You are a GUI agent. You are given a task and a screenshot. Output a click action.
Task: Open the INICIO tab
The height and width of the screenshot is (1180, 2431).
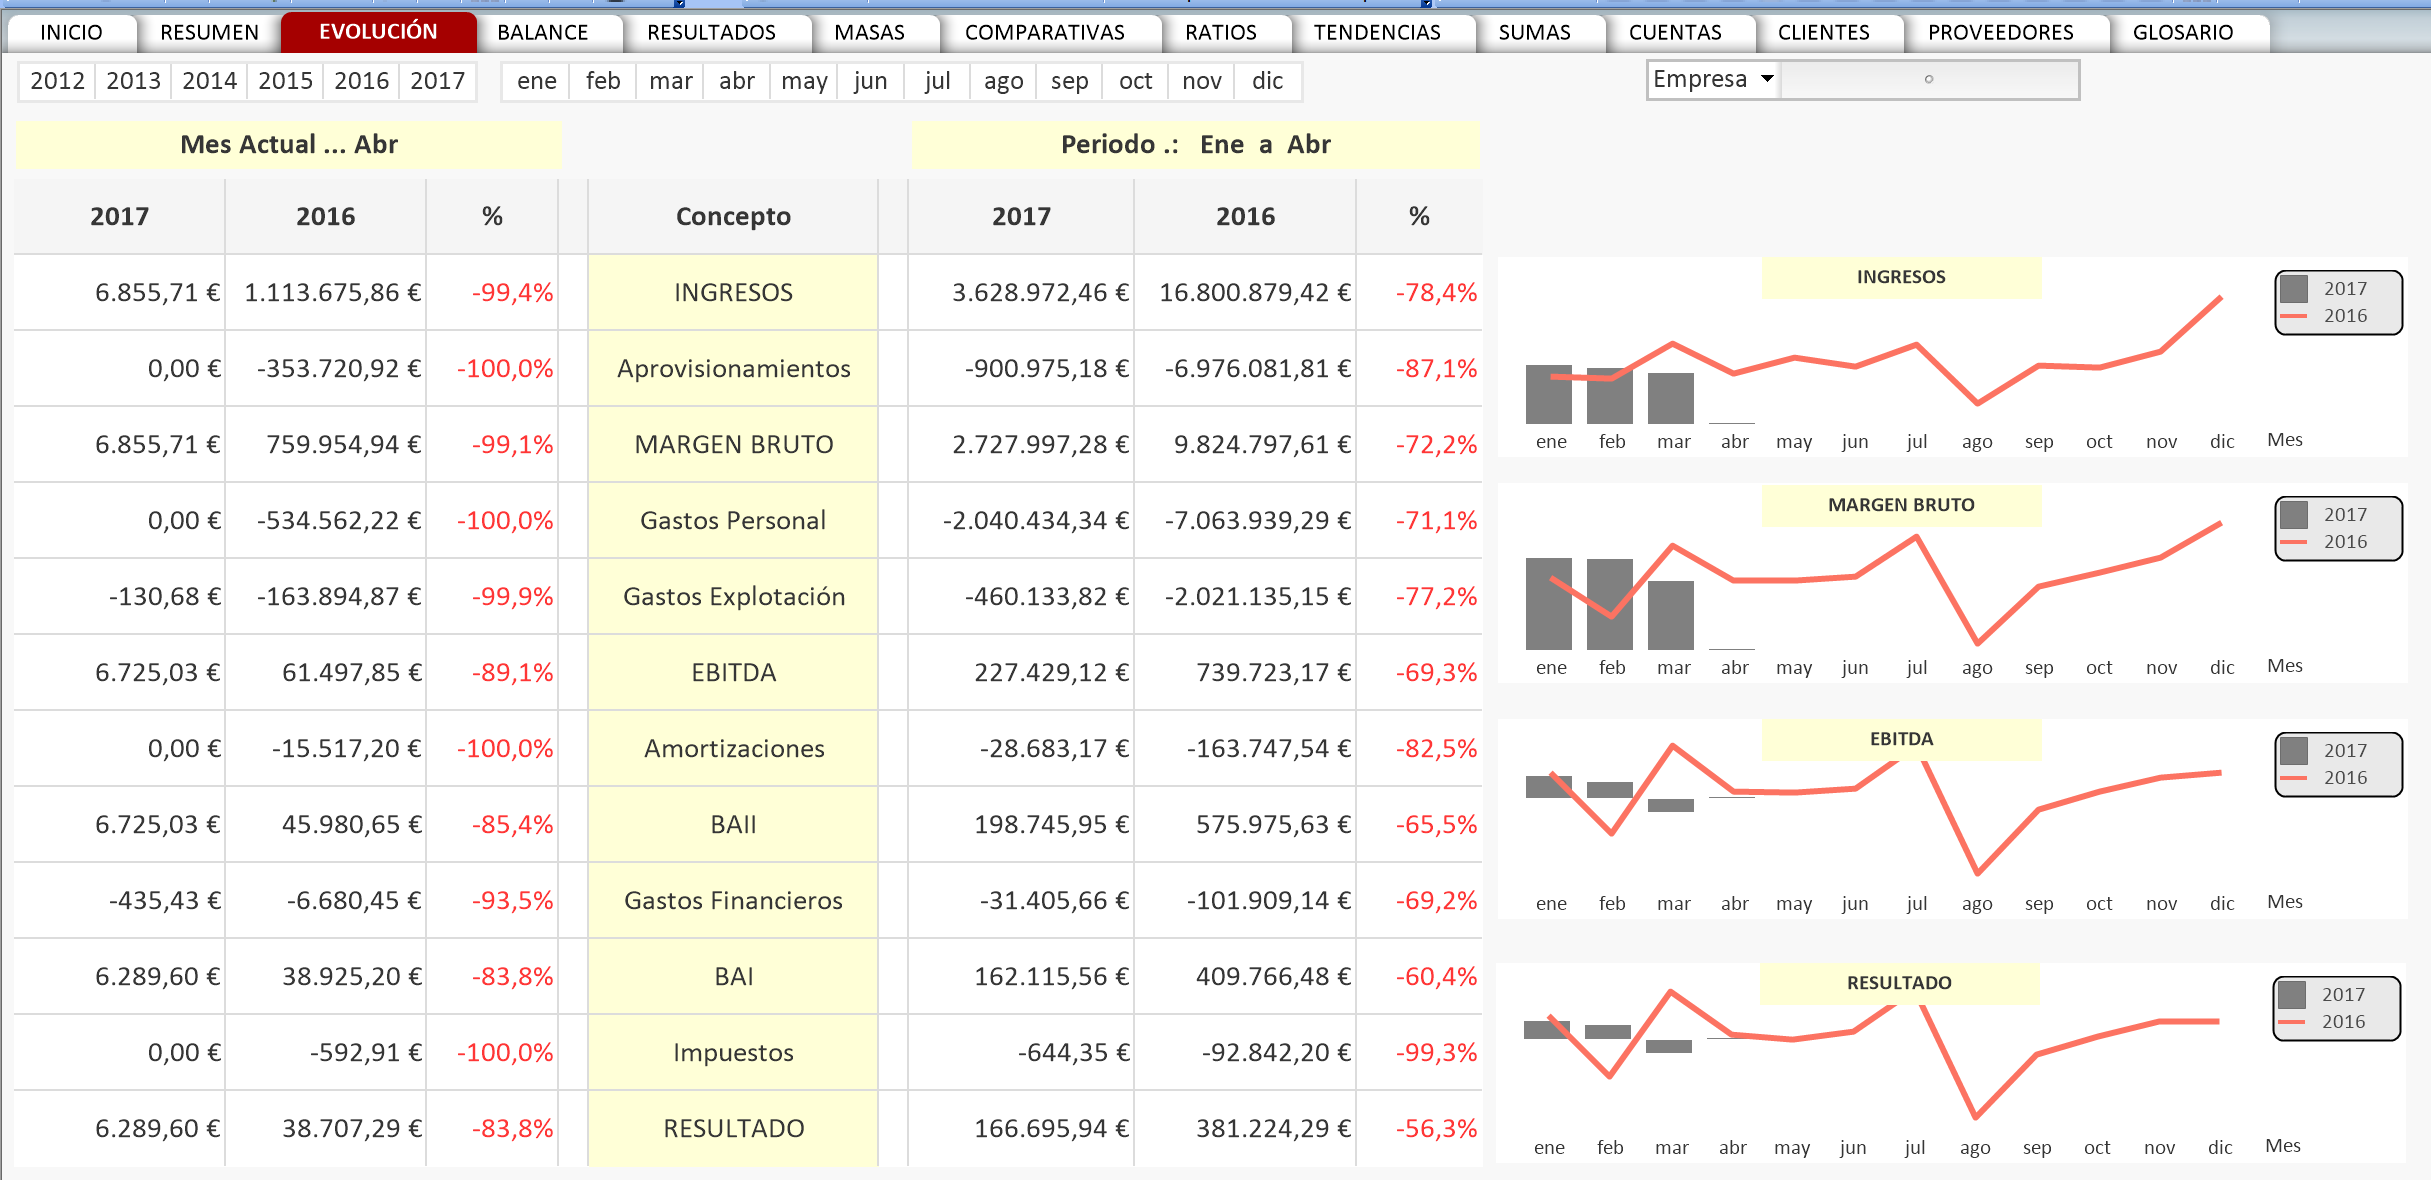coord(71,32)
